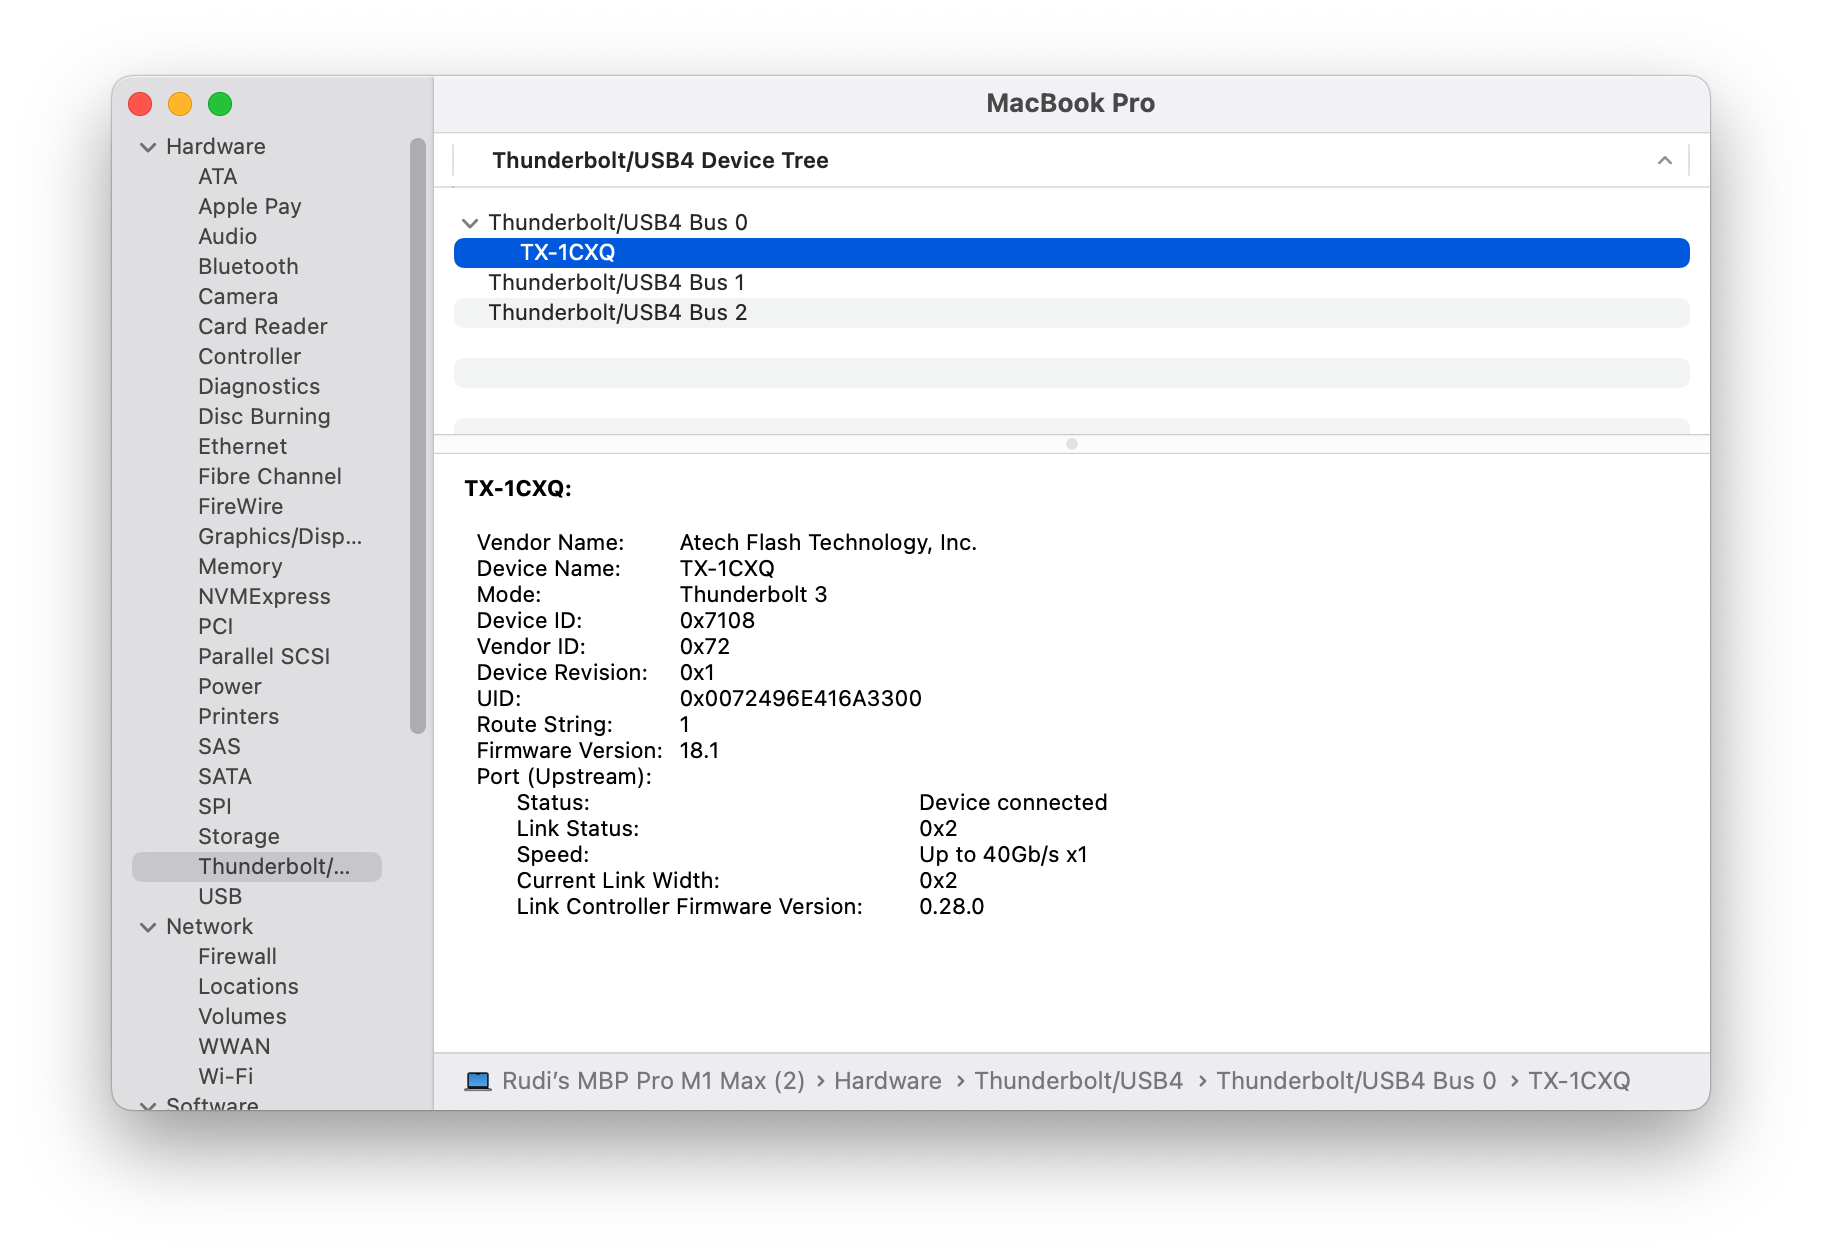Viewport: 1822px width, 1258px height.
Task: Click the split pane divider handle
Action: [x=1072, y=444]
